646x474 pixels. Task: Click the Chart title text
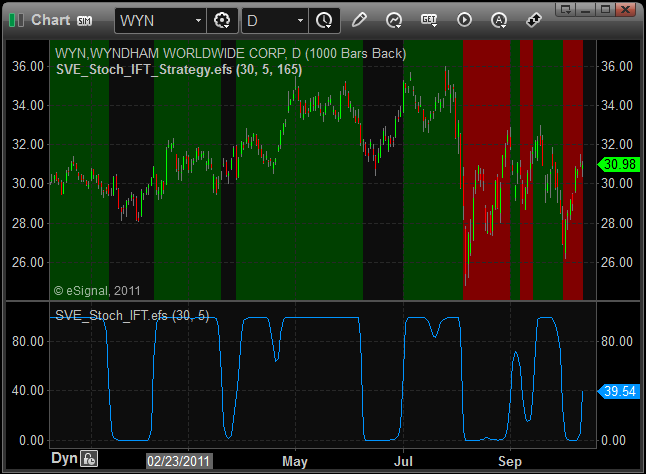[x=51, y=20]
